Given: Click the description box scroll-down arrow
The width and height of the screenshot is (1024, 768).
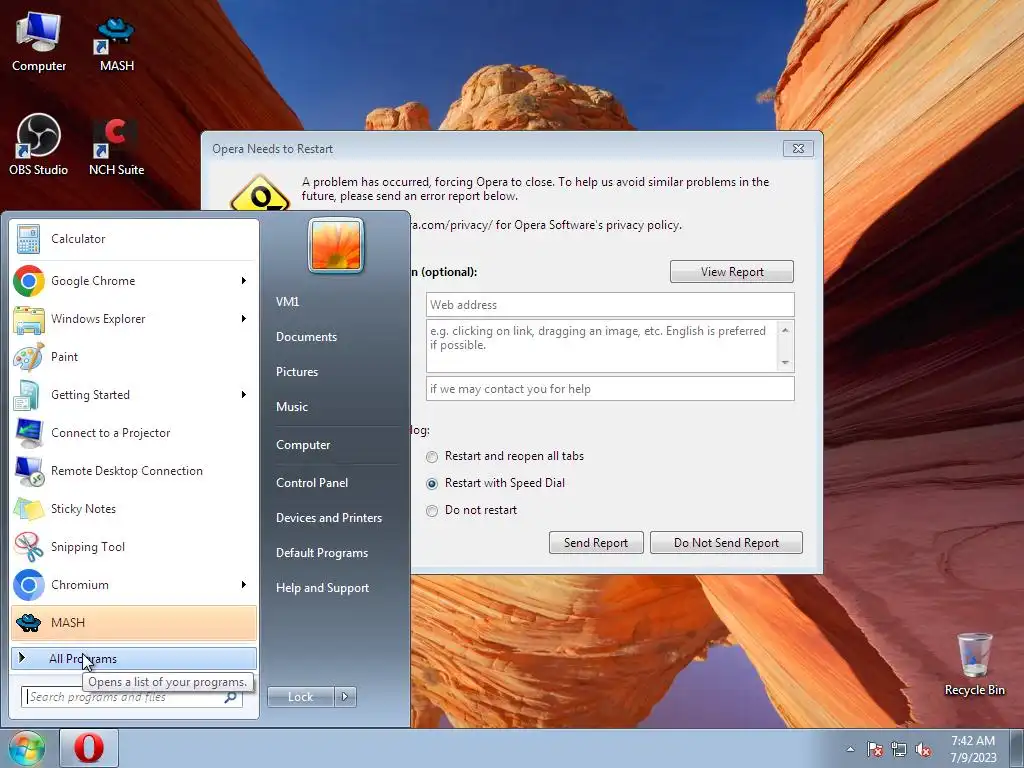Looking at the screenshot, I should coord(785,362).
